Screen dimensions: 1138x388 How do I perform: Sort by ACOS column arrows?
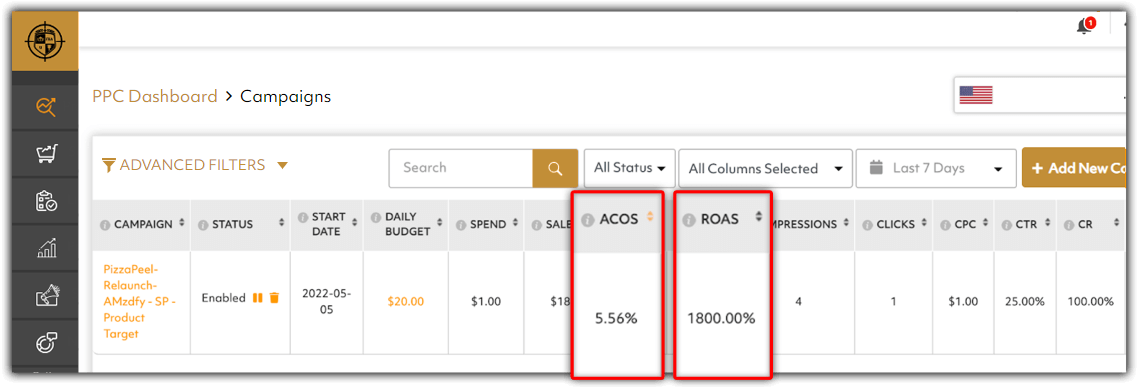[x=650, y=216]
